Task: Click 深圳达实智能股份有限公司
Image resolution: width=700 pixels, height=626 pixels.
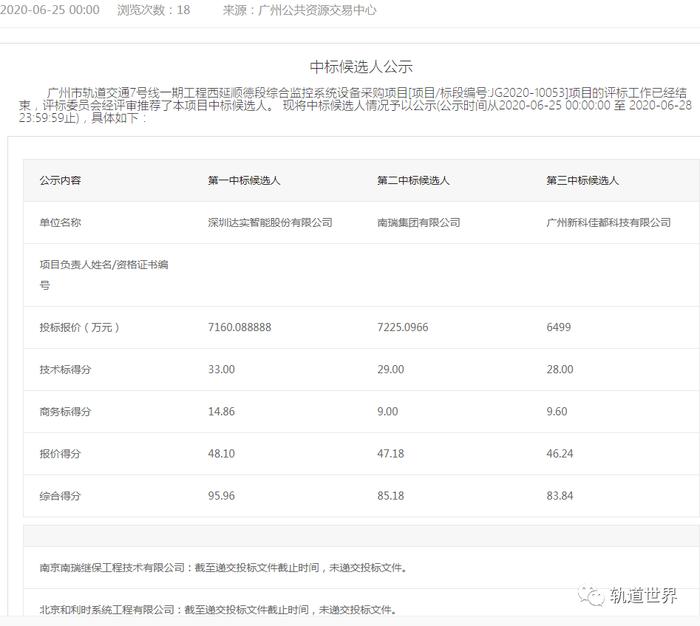Action: [270, 222]
